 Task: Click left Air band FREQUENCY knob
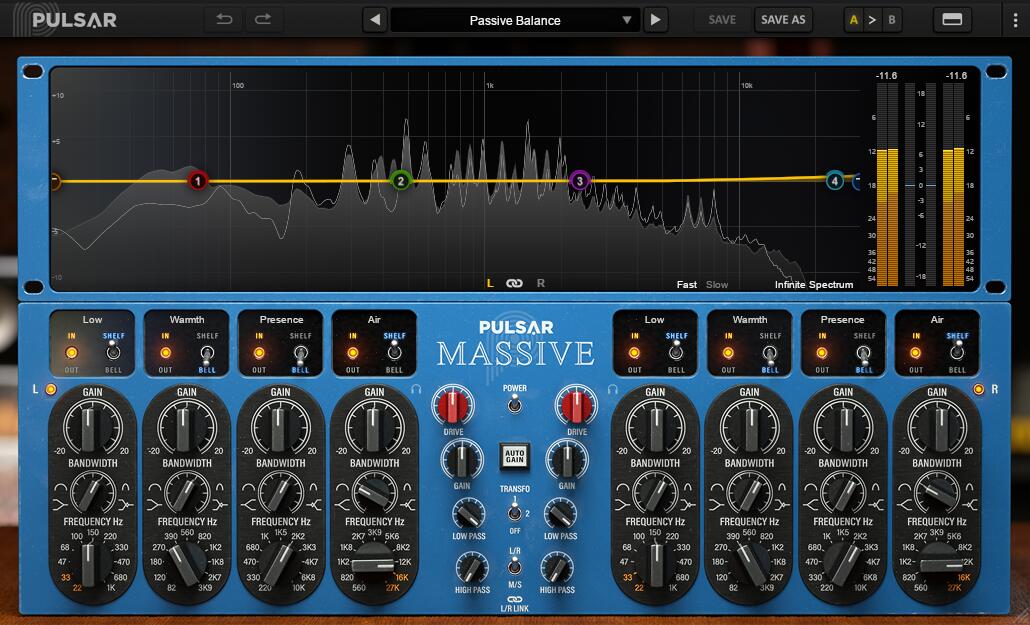tap(373, 564)
